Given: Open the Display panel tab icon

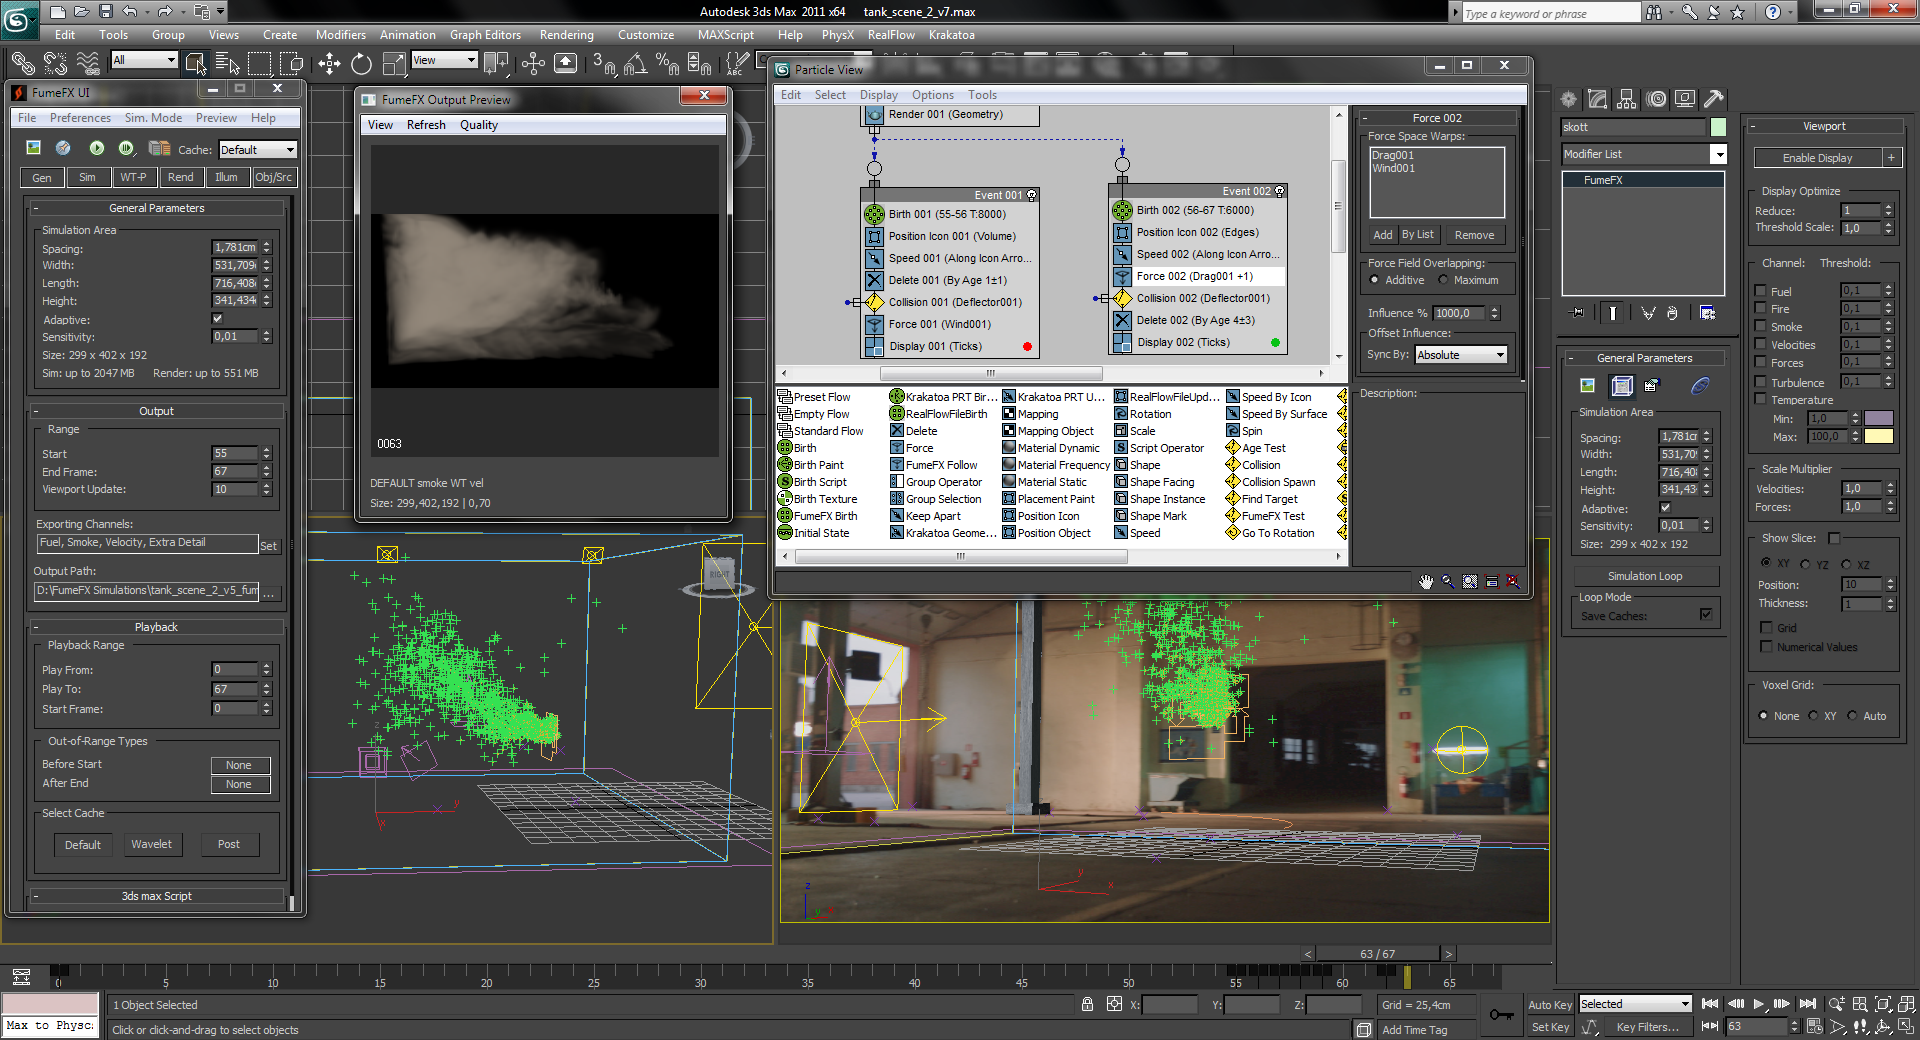Looking at the screenshot, I should [x=1685, y=99].
